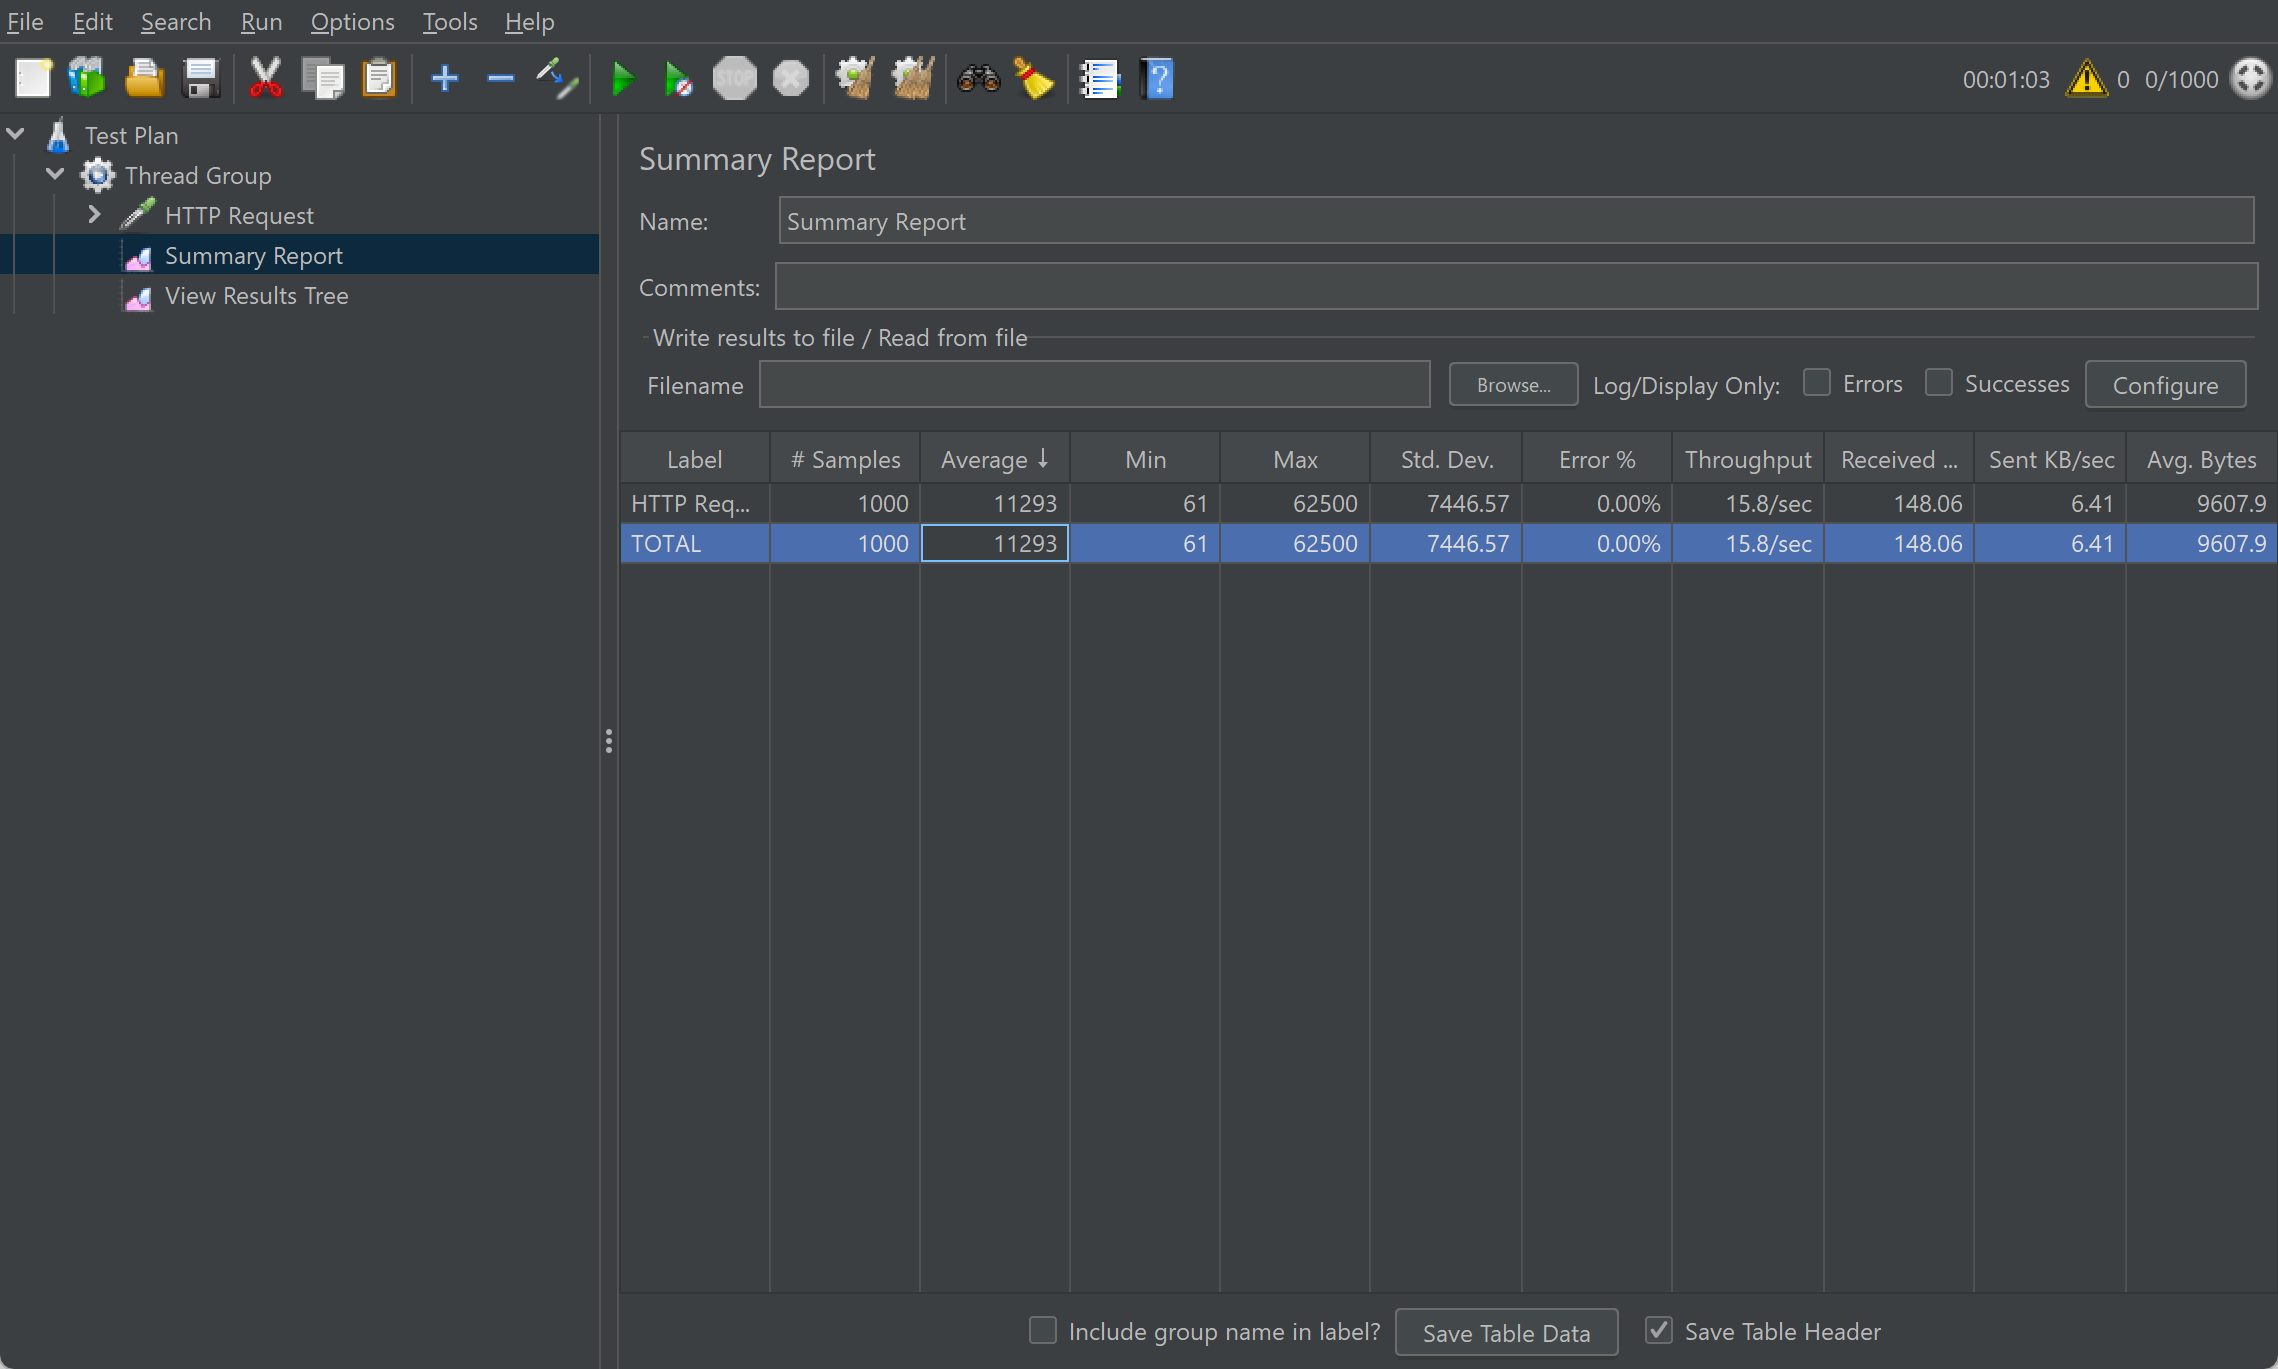Click into the Filename input field
Screen dimensions: 2278x1369
(x=1094, y=385)
